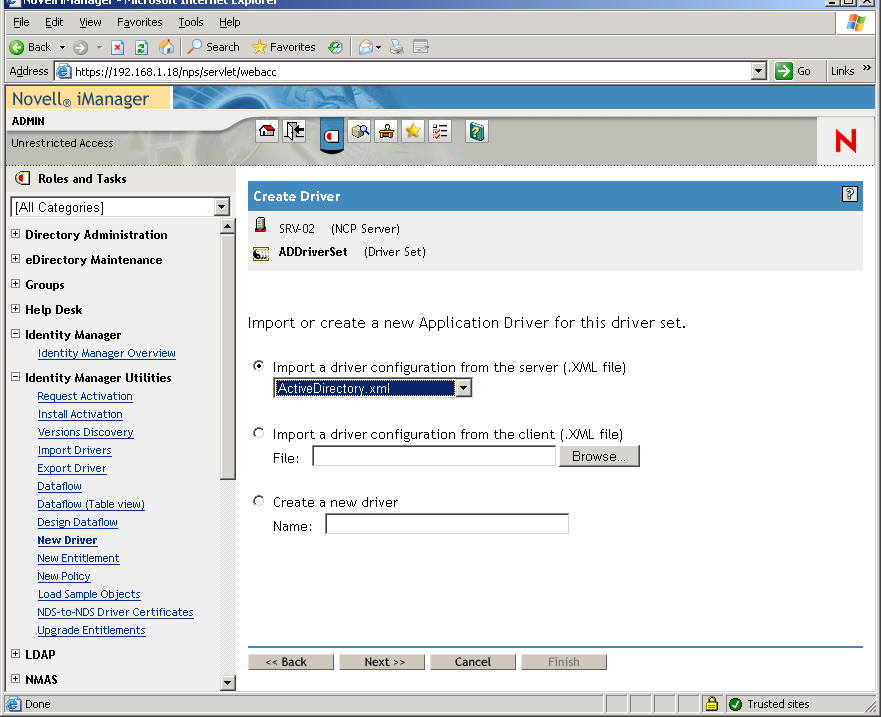Open the Favorites menu

[x=139, y=21]
